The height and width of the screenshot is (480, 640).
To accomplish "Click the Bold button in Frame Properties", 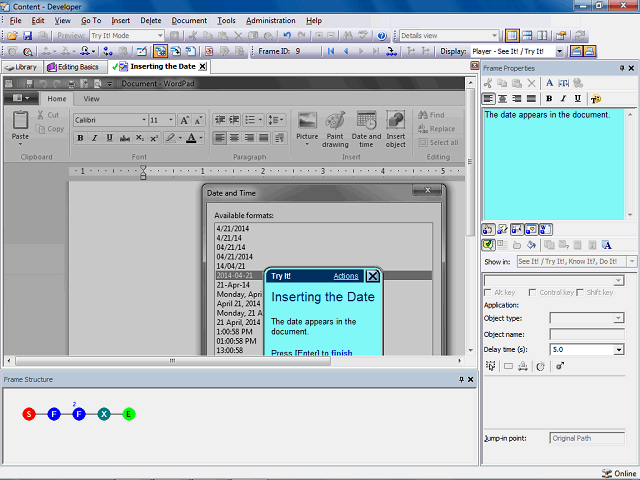I will coord(549,99).
